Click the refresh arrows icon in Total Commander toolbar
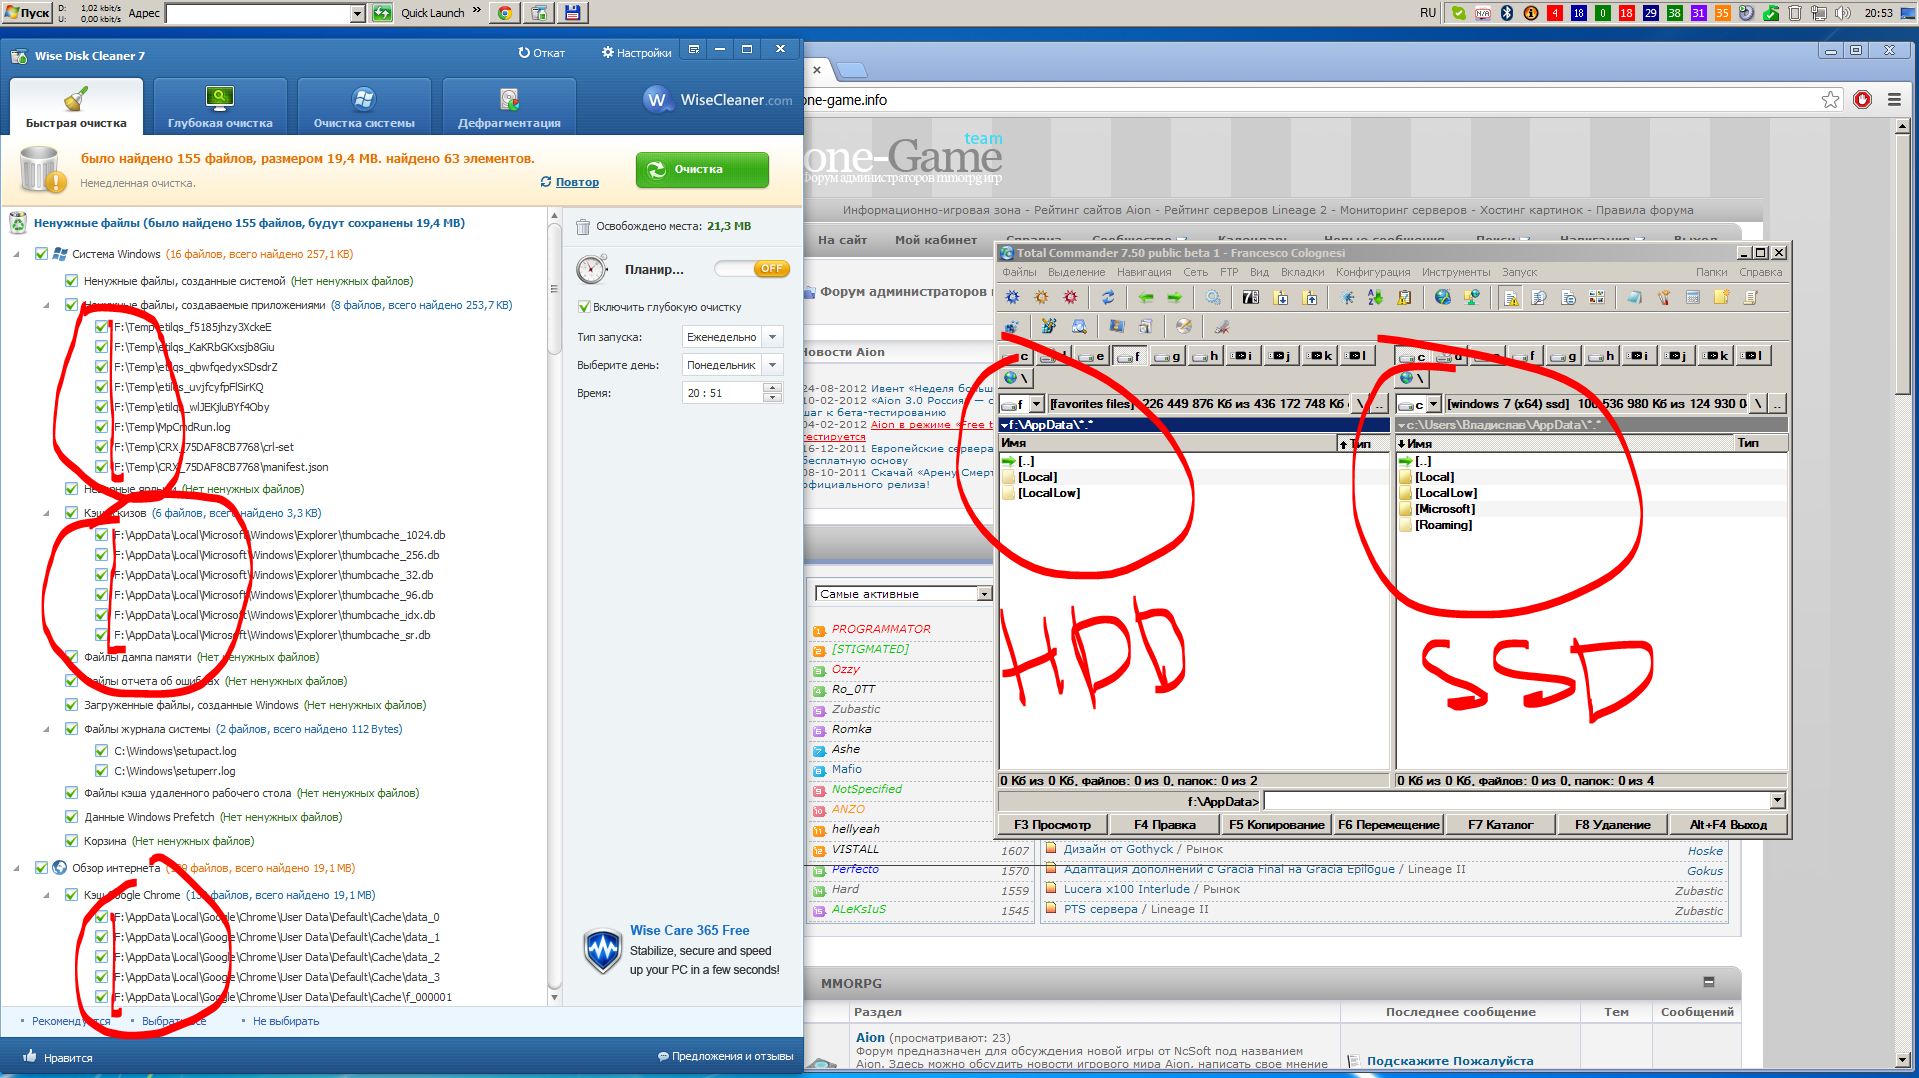This screenshot has height=1078, width=1919. (x=1108, y=297)
